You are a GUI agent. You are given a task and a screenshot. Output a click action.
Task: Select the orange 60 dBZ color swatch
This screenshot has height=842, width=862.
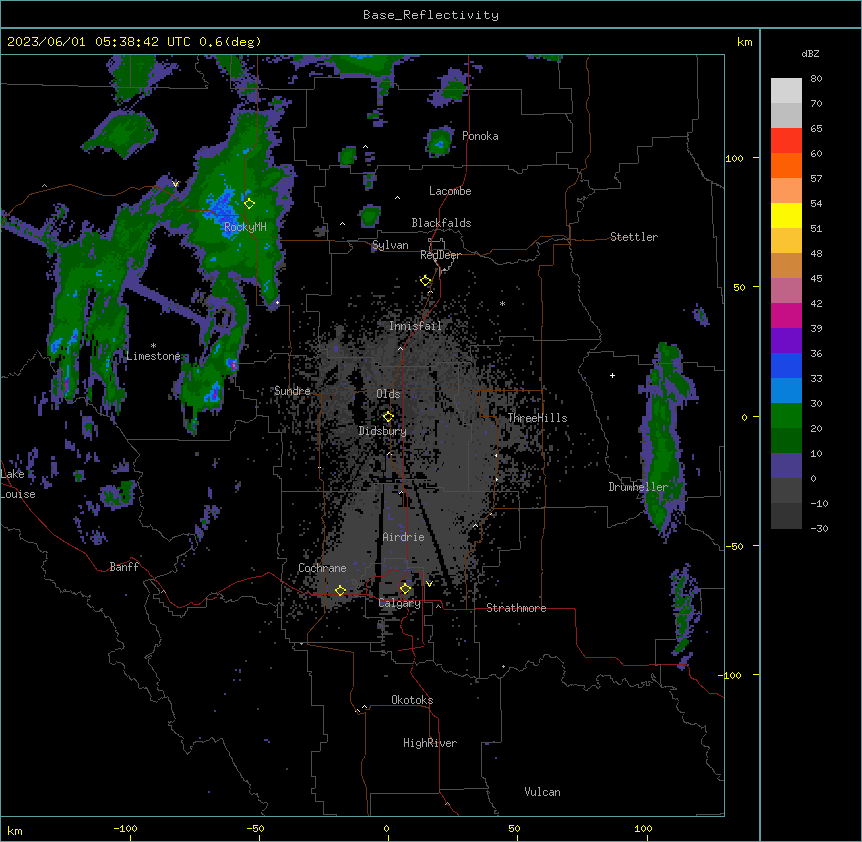click(x=786, y=165)
